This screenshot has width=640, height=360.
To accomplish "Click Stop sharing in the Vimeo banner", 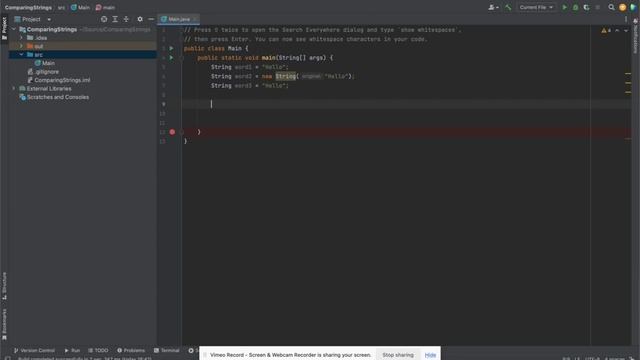I will [x=398, y=355].
